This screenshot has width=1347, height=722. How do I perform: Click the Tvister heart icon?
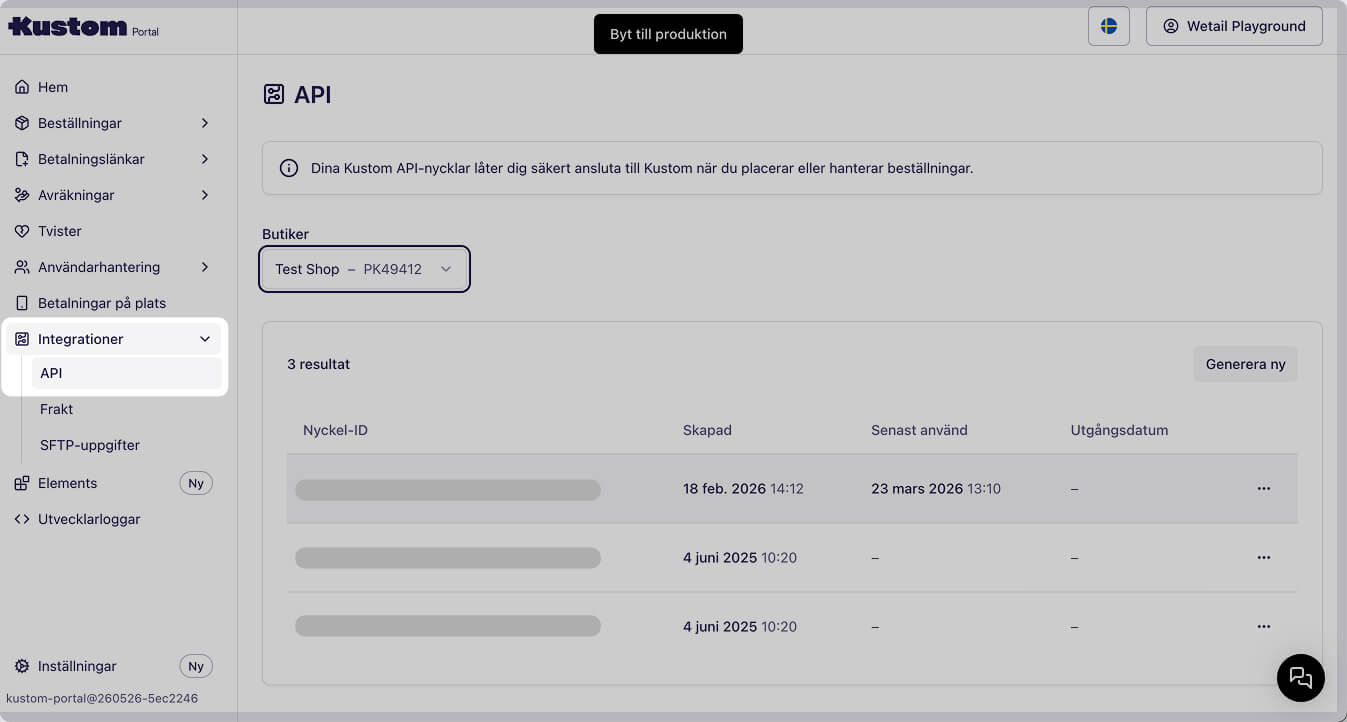click(x=22, y=231)
